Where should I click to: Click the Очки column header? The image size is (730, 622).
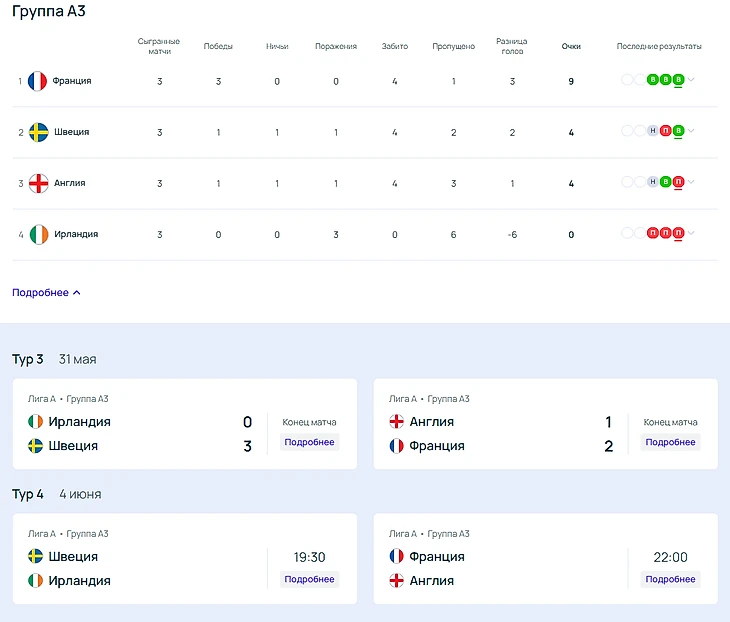coord(571,46)
